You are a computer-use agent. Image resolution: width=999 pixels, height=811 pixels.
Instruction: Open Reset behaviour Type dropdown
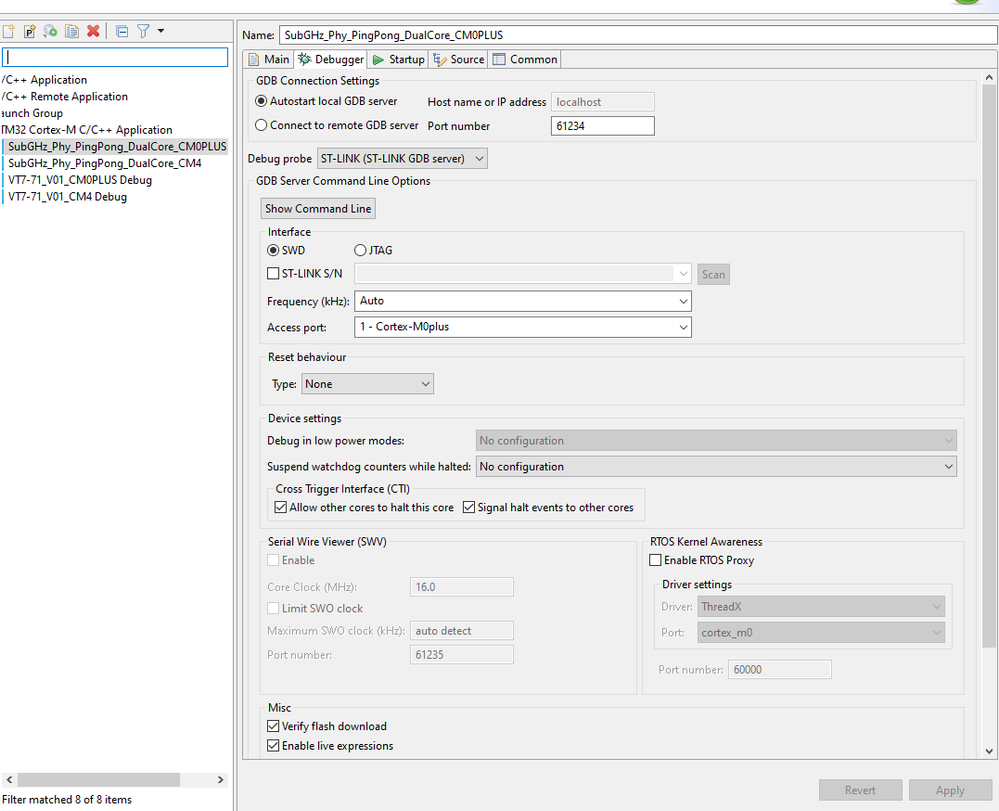point(367,384)
